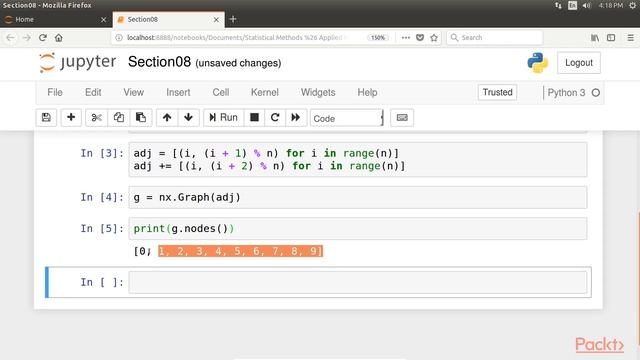Viewport: 640px width, 360px height.
Task: Click the g = nx.Graph(adj) cell
Action: [x=358, y=198]
